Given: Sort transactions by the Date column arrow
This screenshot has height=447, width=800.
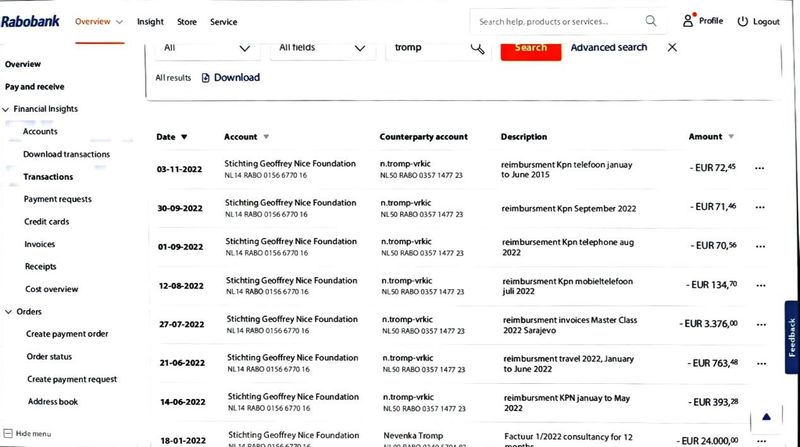Looking at the screenshot, I should tap(184, 137).
